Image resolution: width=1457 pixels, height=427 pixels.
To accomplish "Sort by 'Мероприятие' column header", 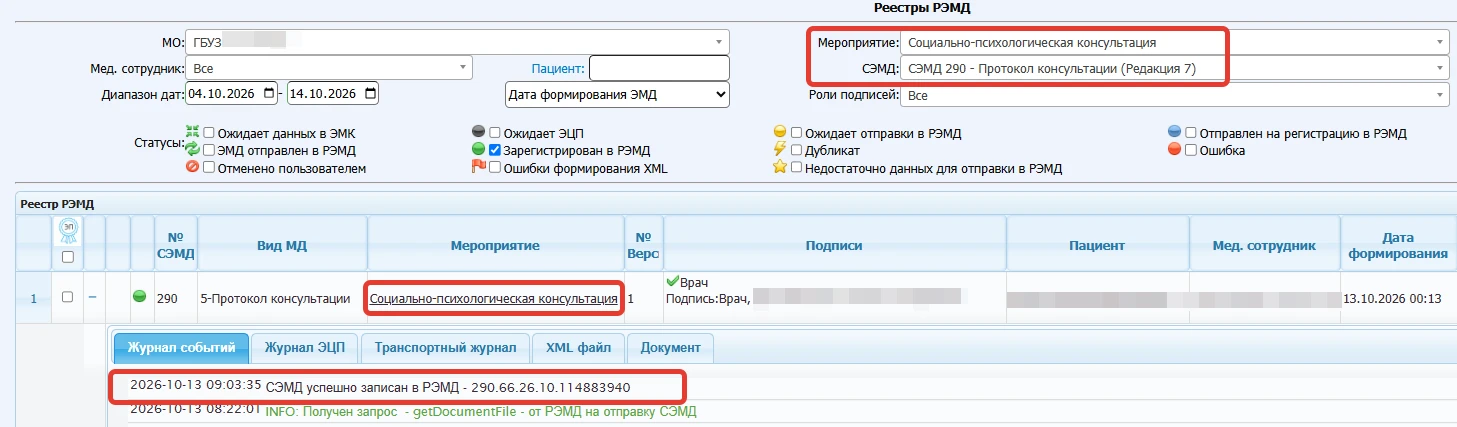I will tap(495, 245).
